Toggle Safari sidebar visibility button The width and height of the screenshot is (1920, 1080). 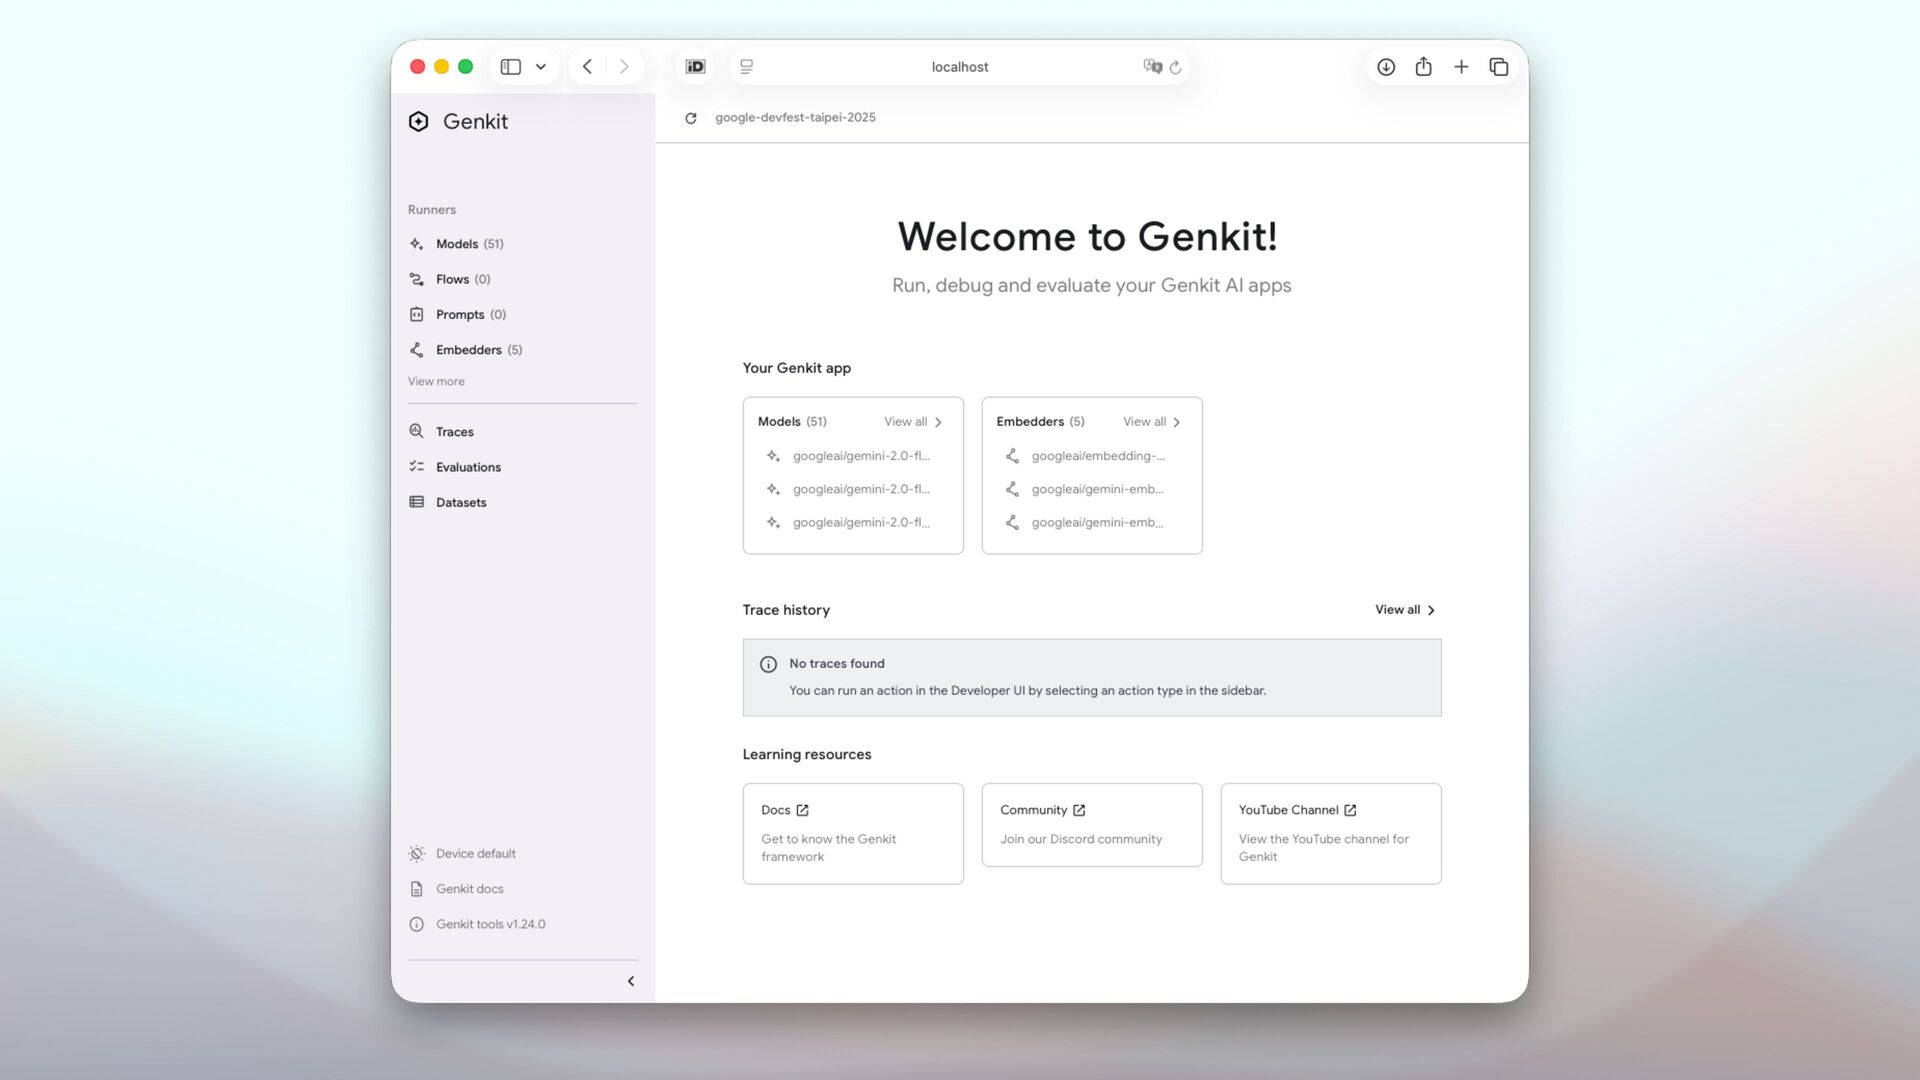pyautogui.click(x=511, y=67)
